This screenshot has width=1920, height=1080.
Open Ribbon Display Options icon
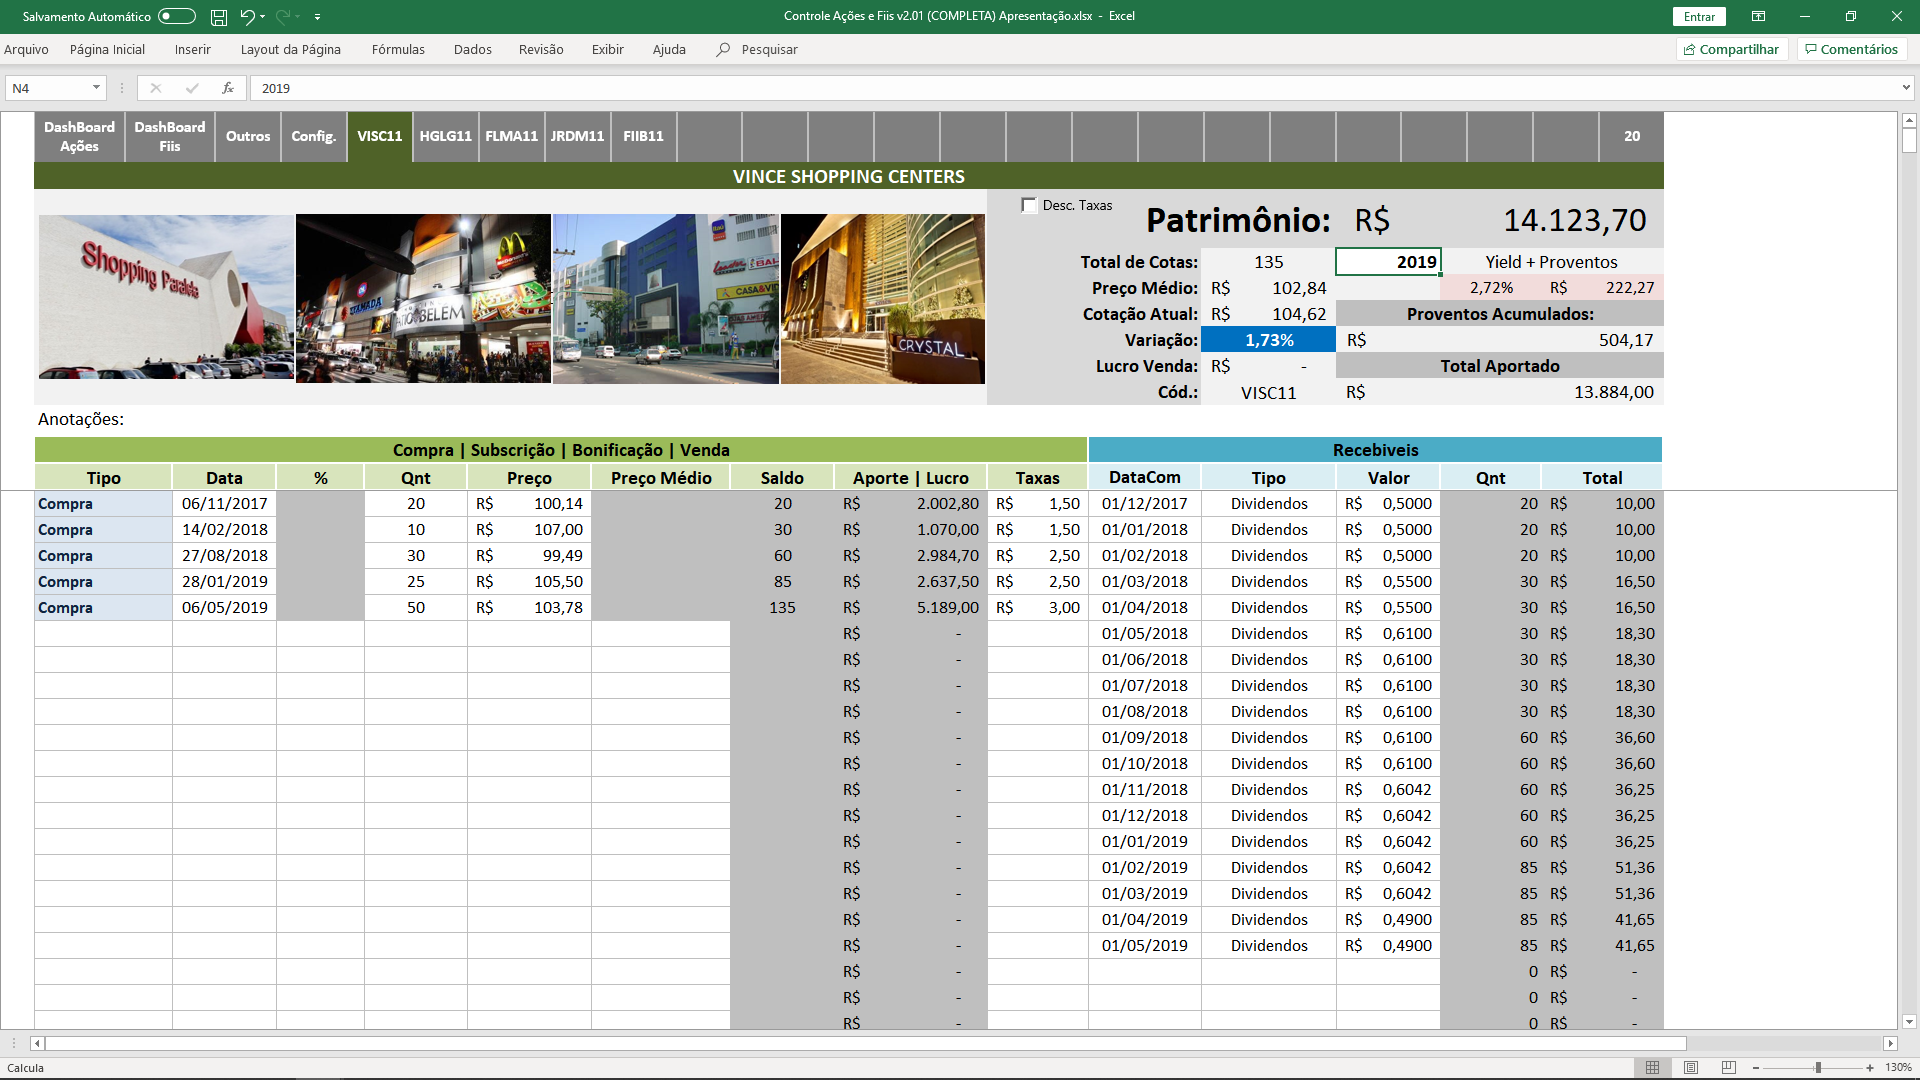point(1758,17)
